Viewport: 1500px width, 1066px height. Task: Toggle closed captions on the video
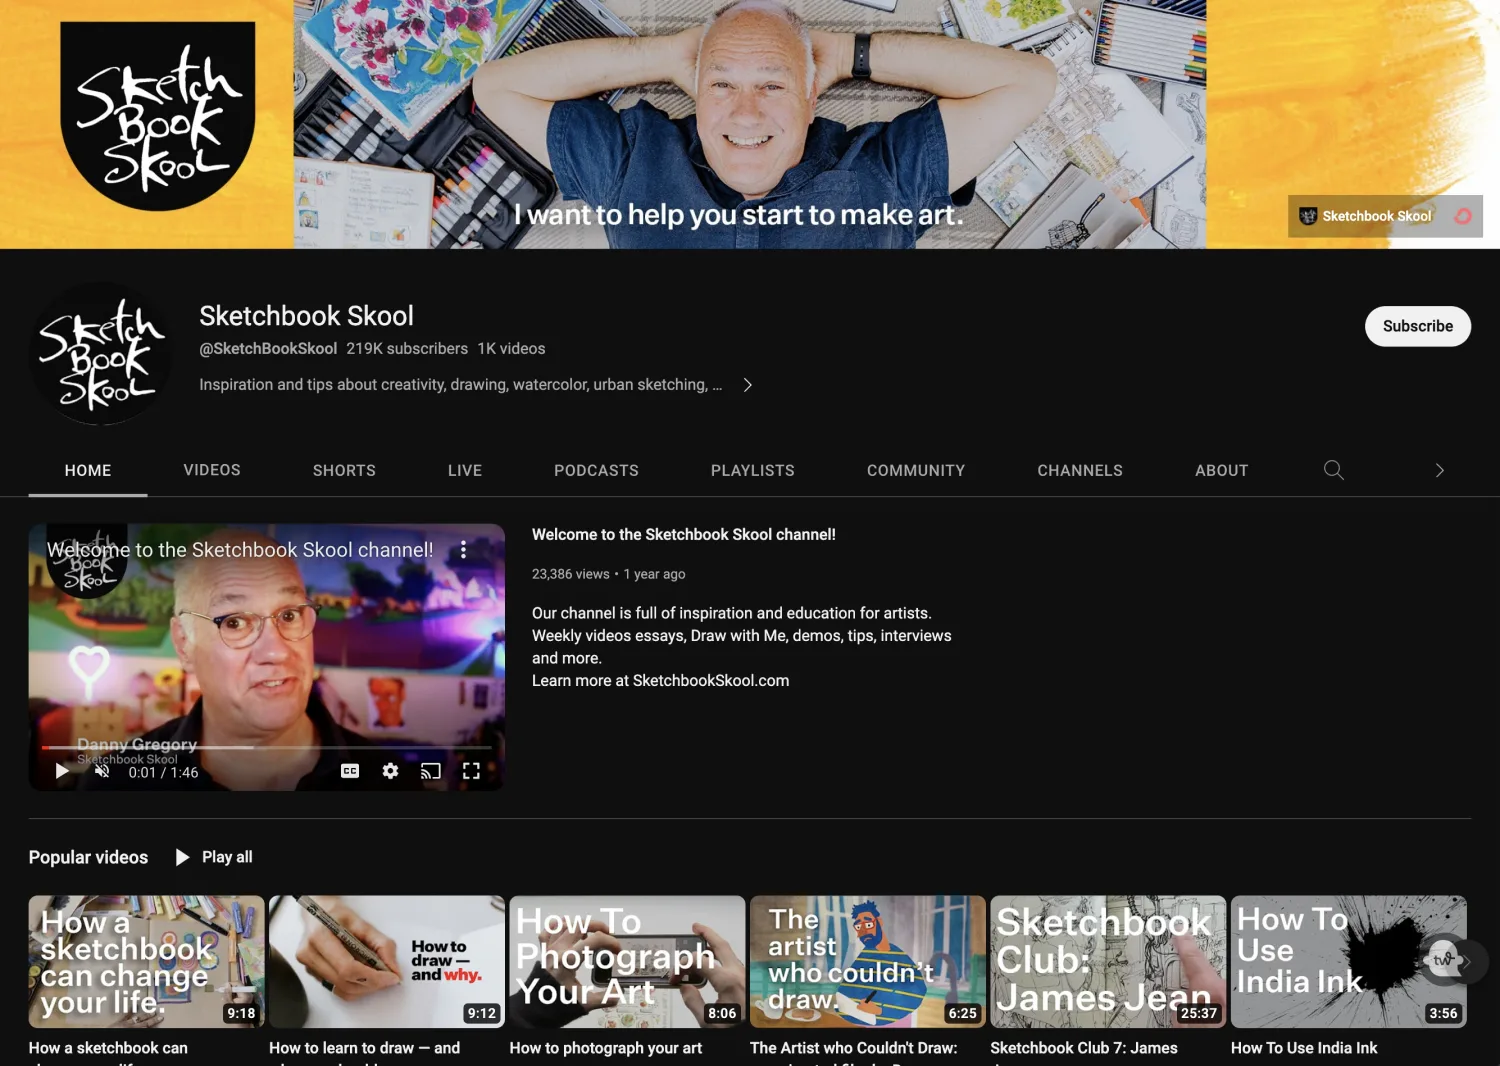coord(350,771)
